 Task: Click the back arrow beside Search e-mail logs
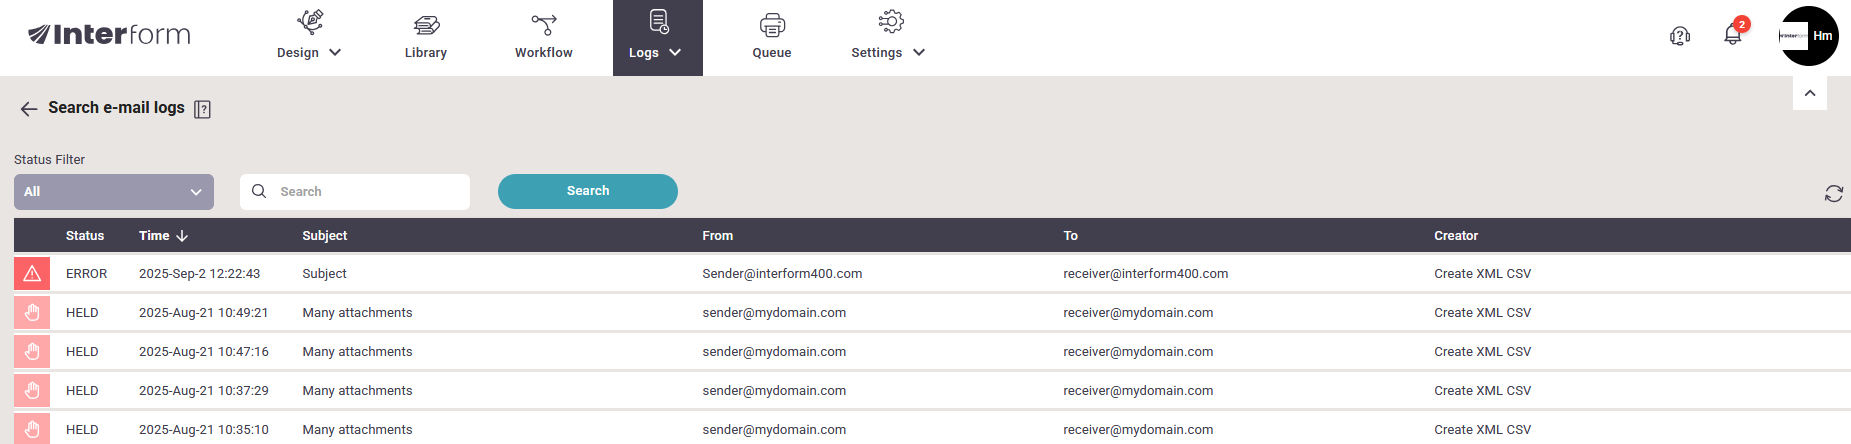click(29, 109)
